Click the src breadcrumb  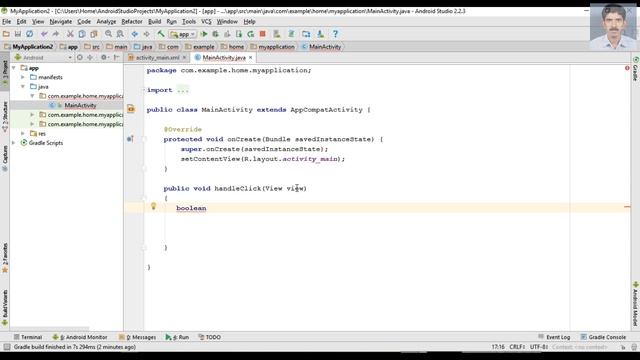pyautogui.click(x=92, y=47)
